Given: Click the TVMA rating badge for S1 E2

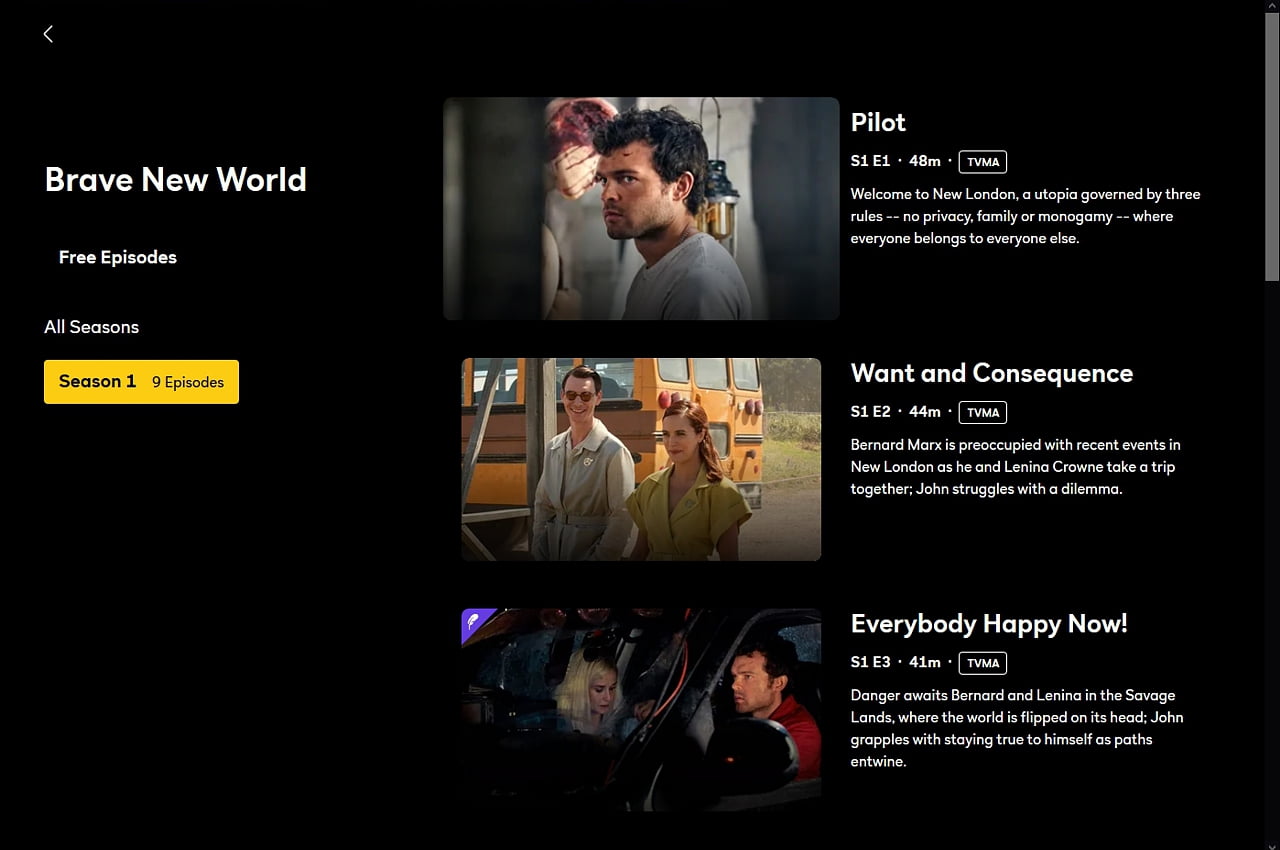Looking at the screenshot, I should tap(983, 412).
